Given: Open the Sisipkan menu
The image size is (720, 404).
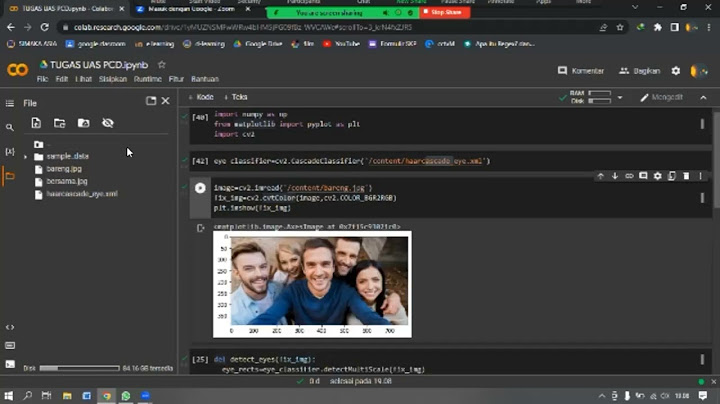Looking at the screenshot, I should 112,79.
